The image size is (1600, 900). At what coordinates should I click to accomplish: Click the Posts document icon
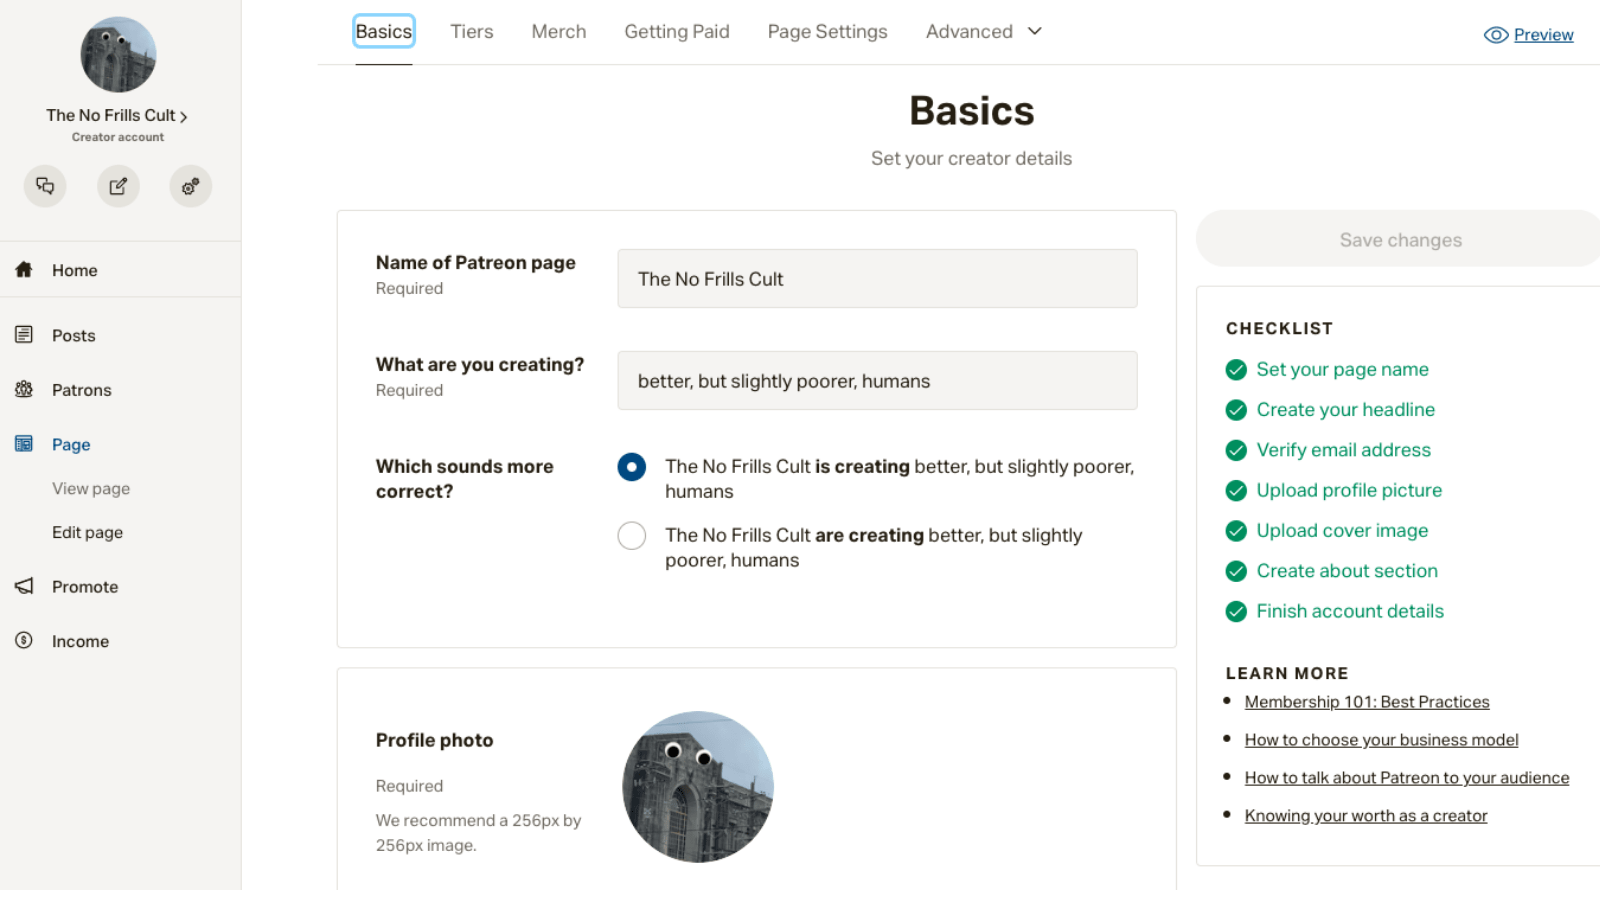pos(24,335)
